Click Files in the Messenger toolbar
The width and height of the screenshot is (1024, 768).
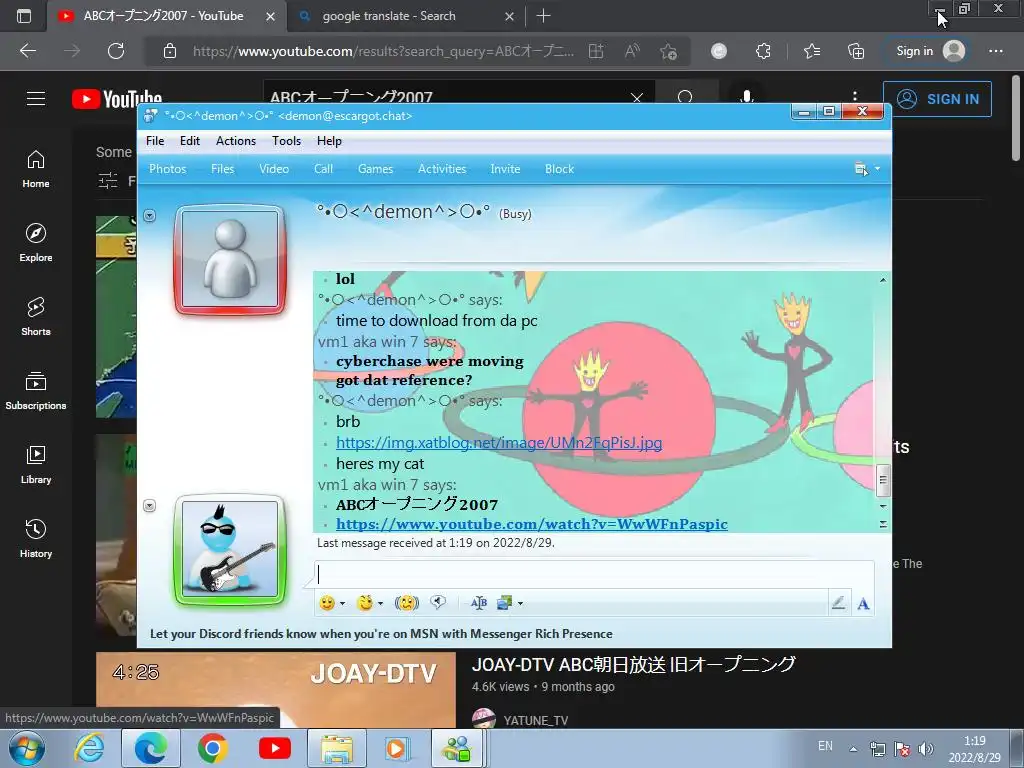pos(223,169)
